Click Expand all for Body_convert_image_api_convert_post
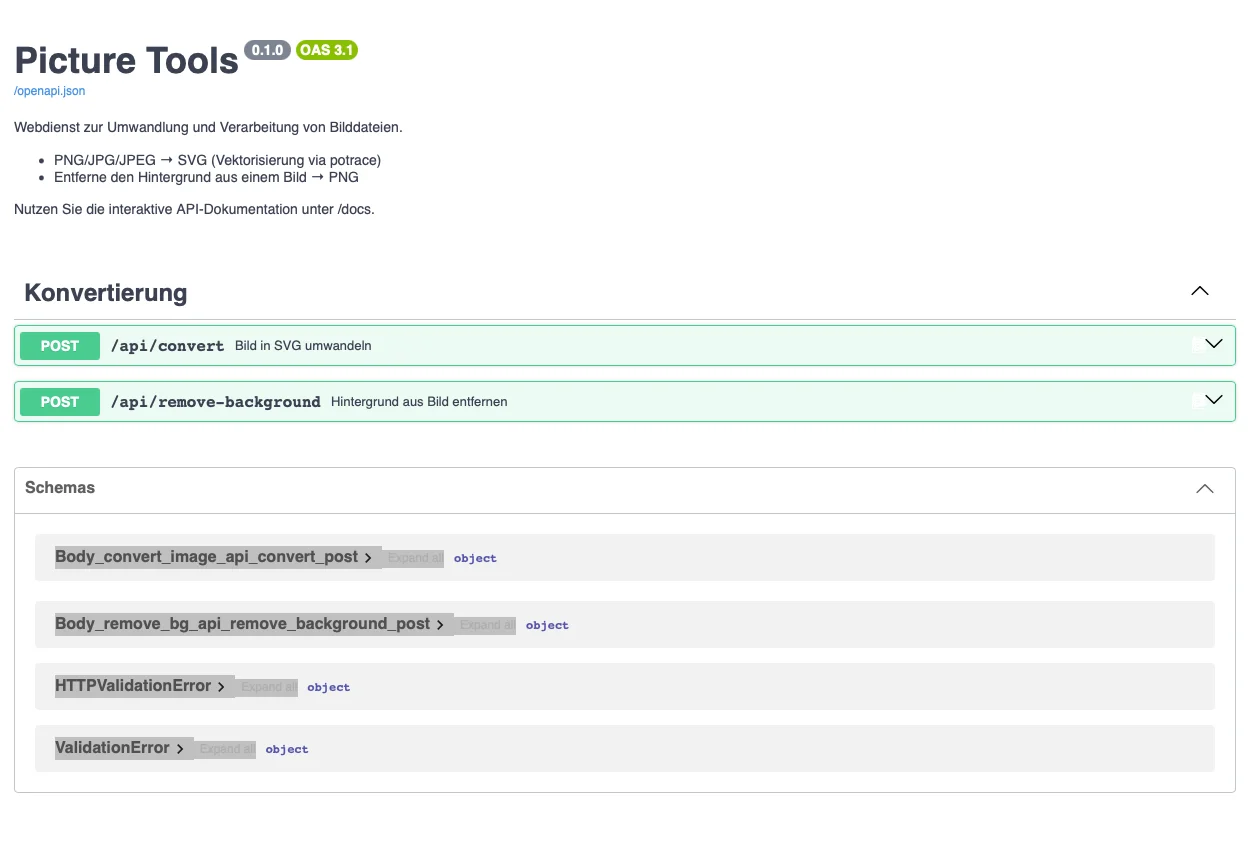The width and height of the screenshot is (1251, 848). 414,558
